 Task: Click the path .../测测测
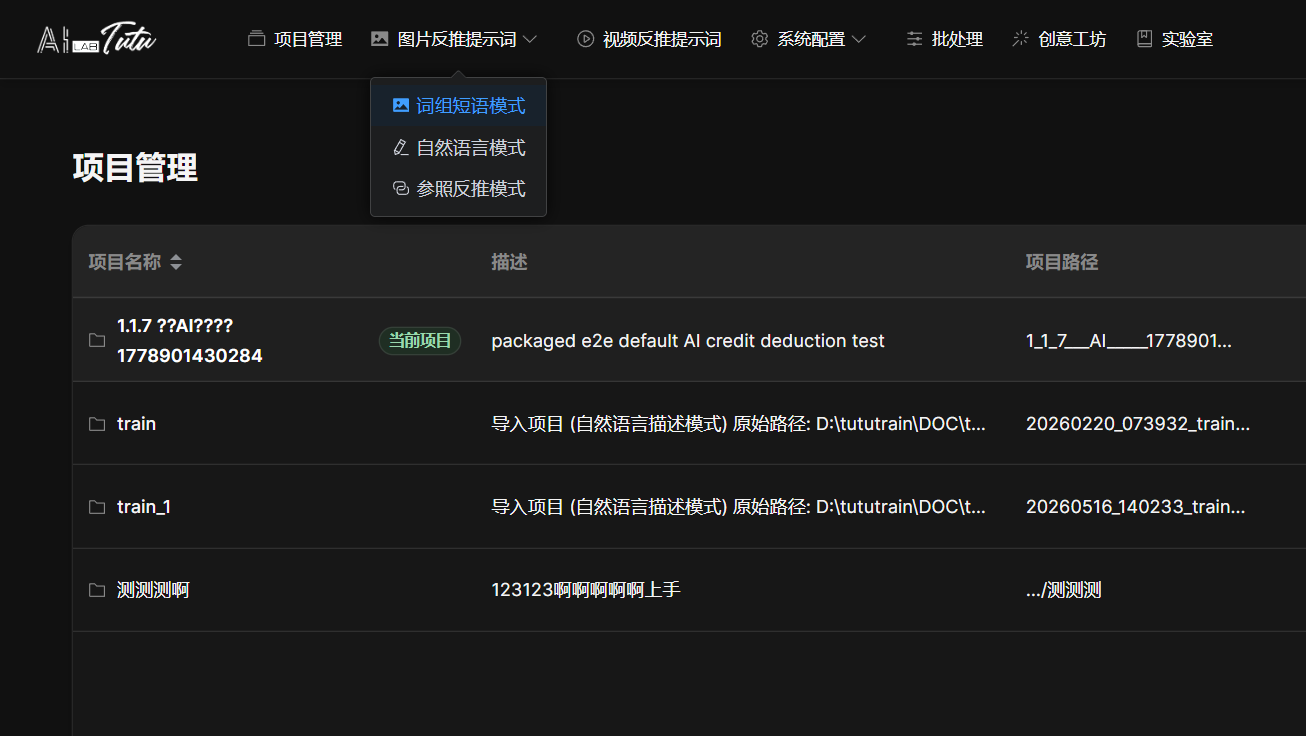(1064, 590)
